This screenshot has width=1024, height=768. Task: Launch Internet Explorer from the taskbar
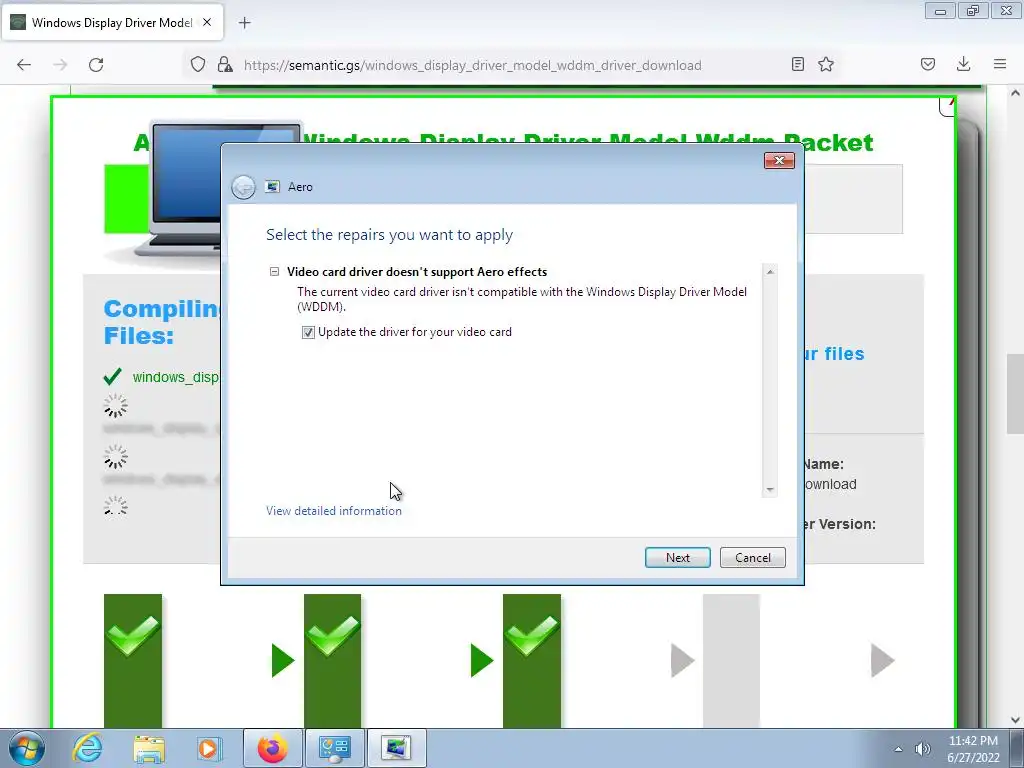pos(88,748)
